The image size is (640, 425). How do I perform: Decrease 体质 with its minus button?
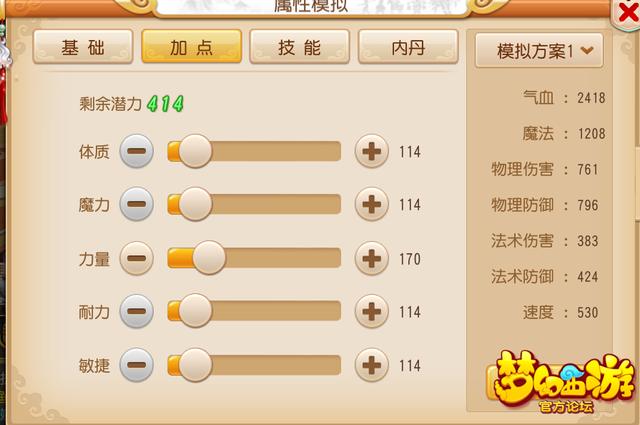coord(137,151)
